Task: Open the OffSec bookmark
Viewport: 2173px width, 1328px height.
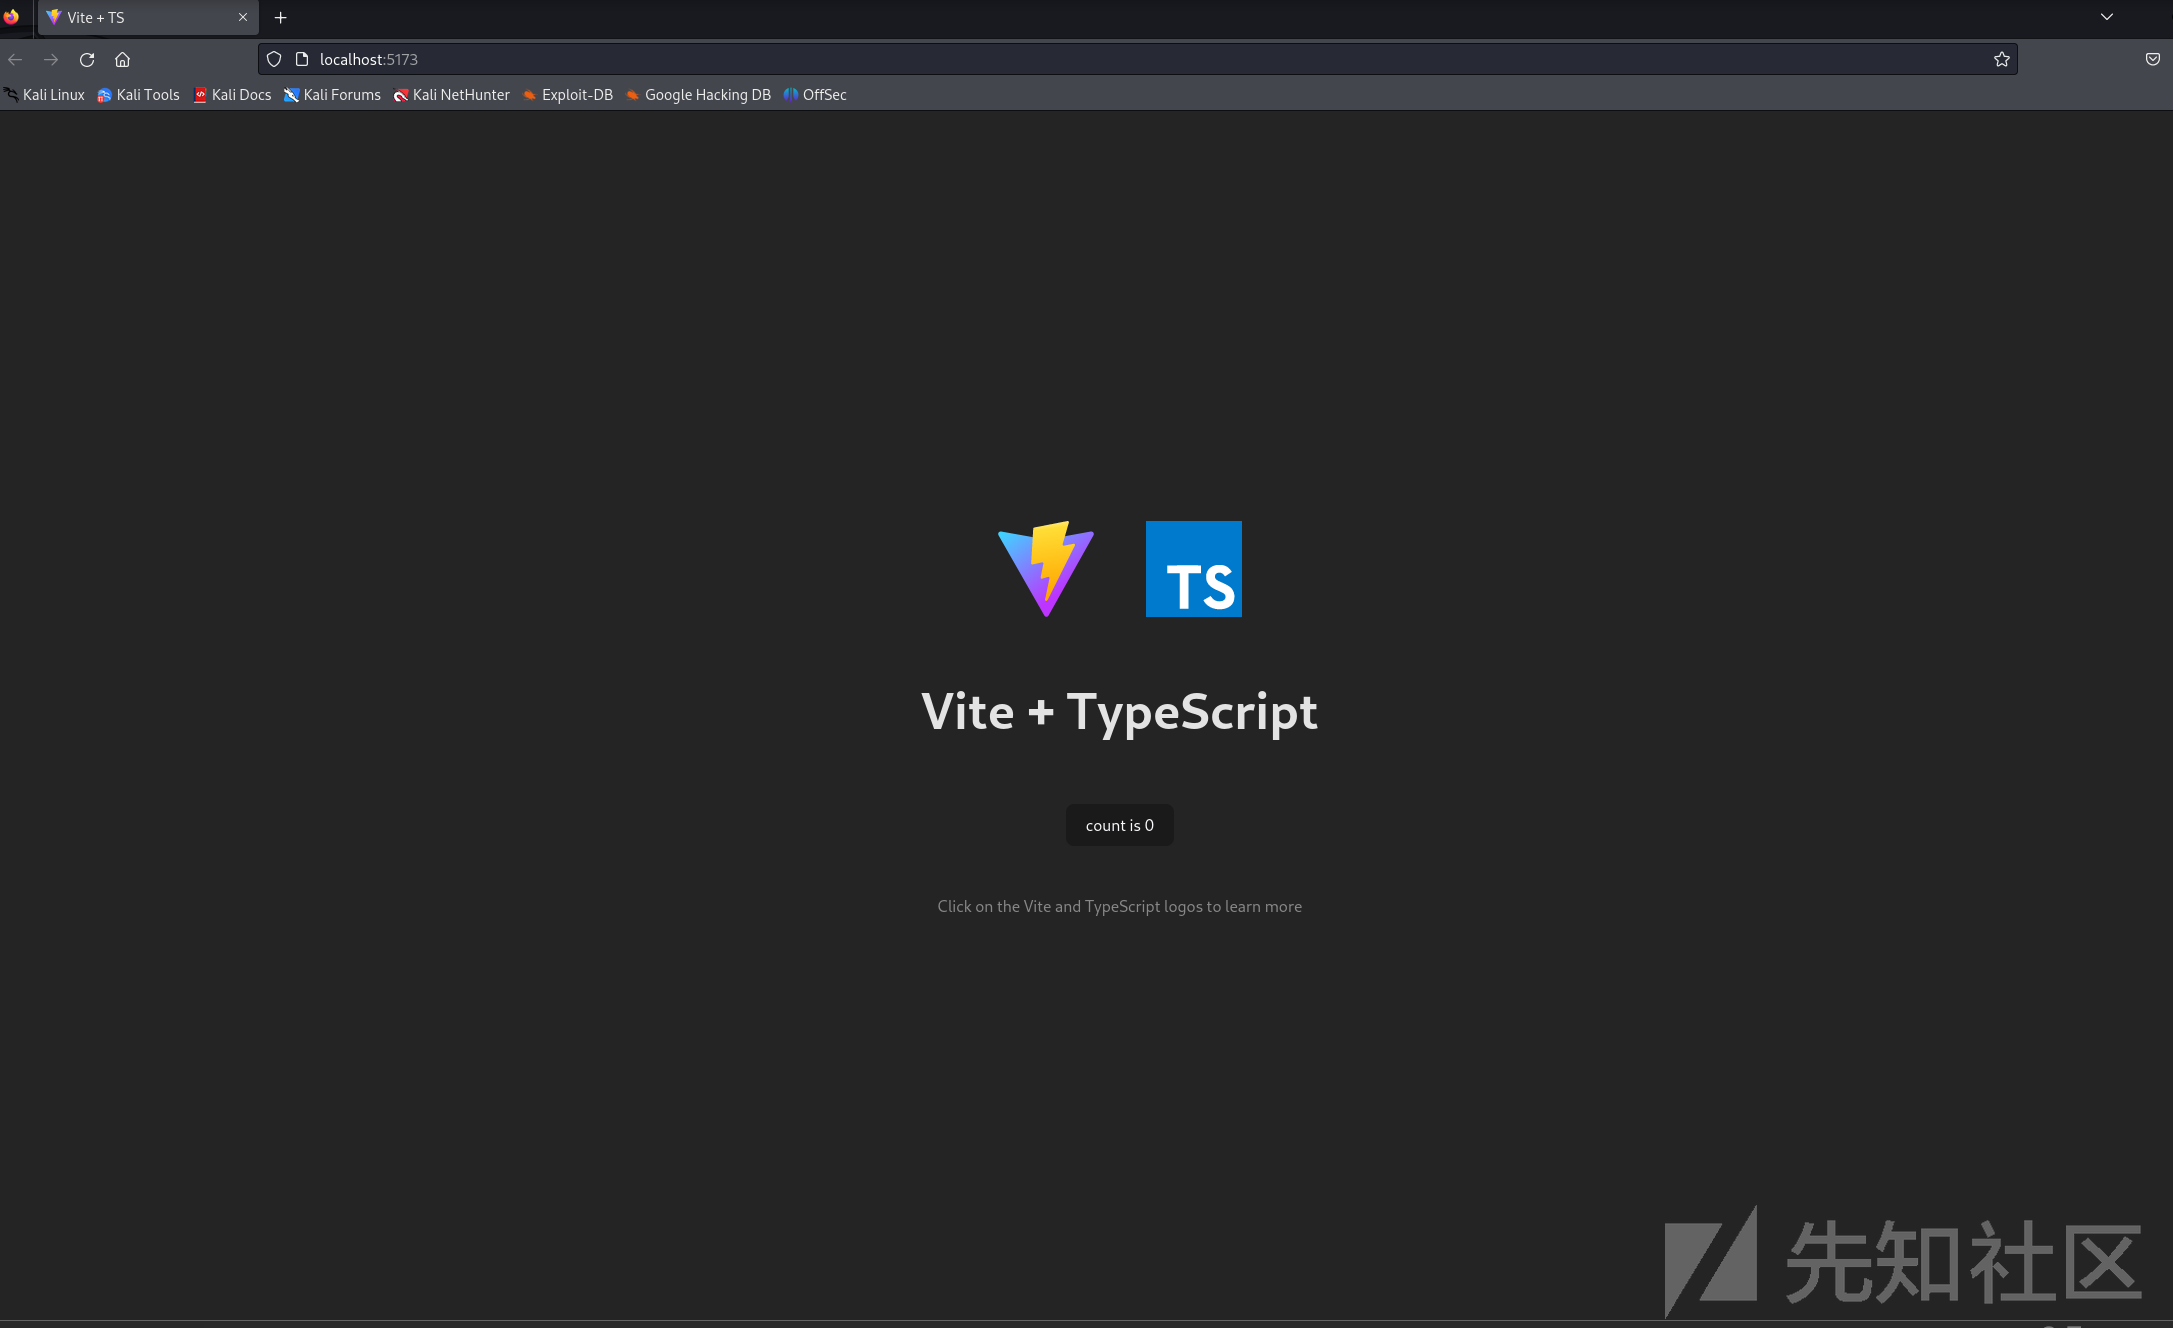Action: (815, 95)
